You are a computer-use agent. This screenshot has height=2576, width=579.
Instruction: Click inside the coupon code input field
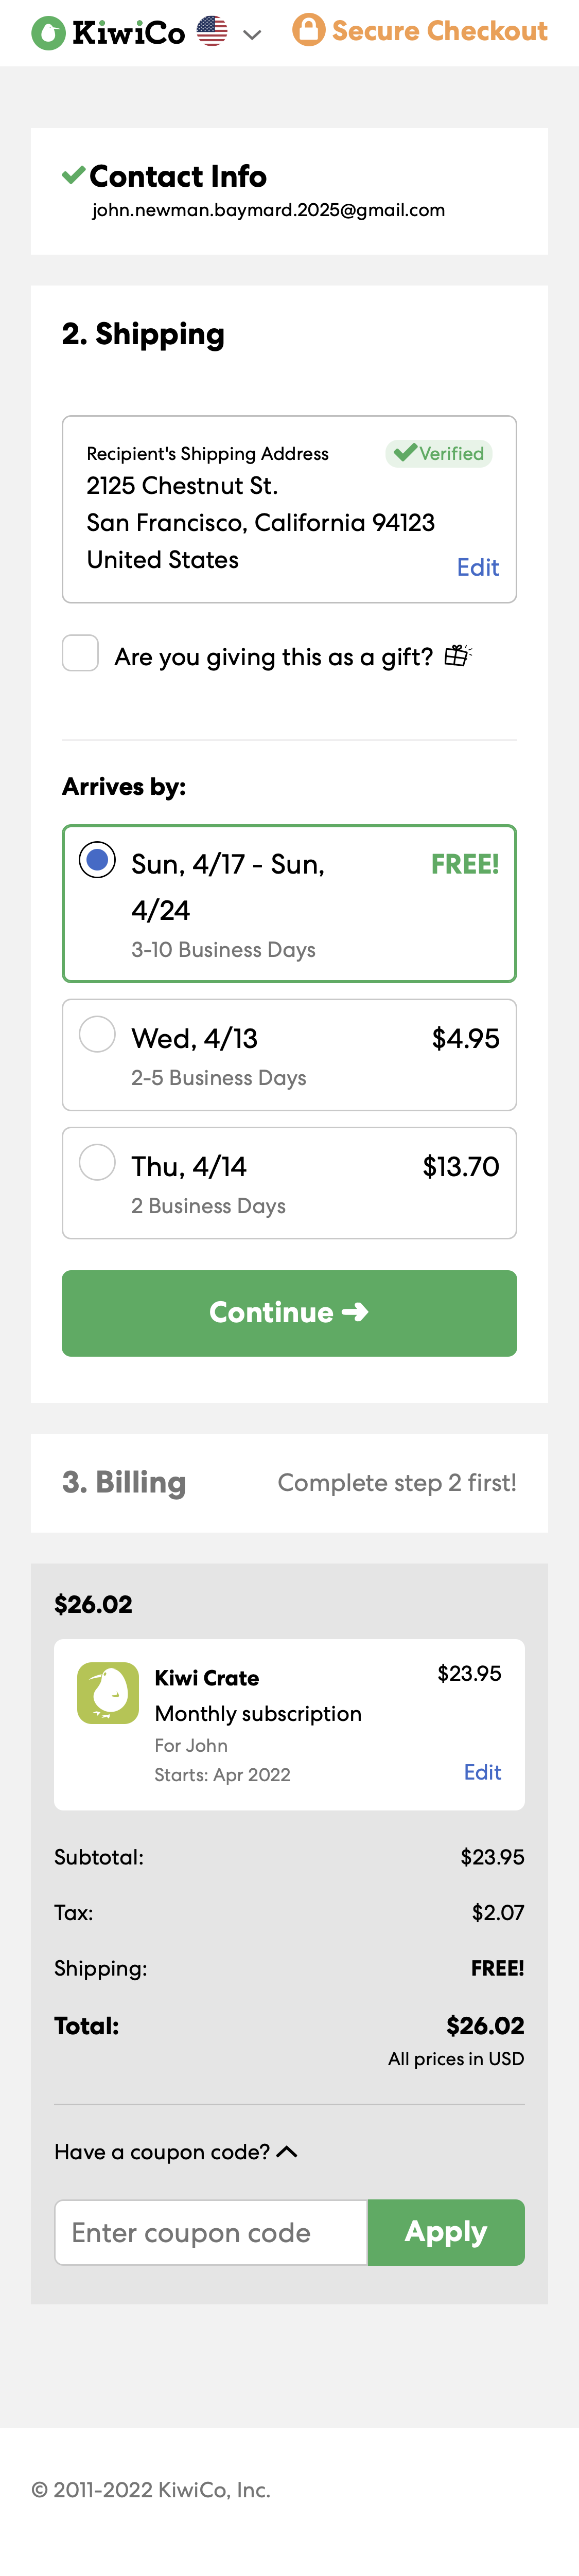tap(210, 2232)
